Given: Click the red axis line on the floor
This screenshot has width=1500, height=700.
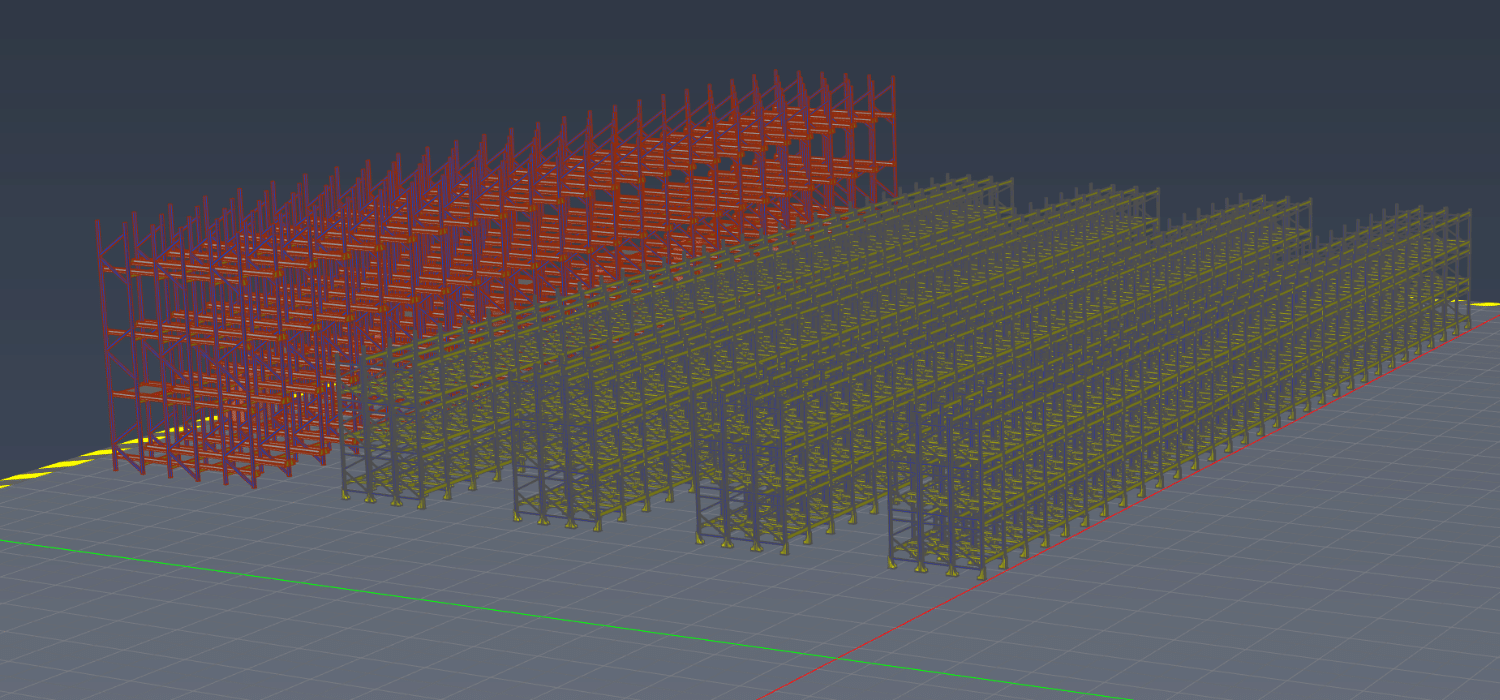Looking at the screenshot, I should pos(1128,507).
